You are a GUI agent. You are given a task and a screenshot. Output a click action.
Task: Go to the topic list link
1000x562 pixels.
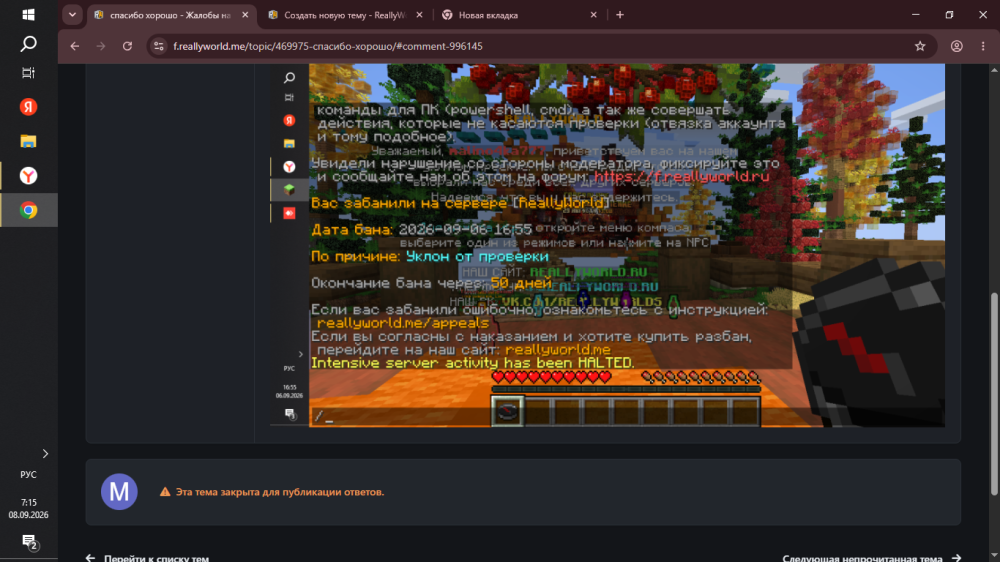point(148,558)
